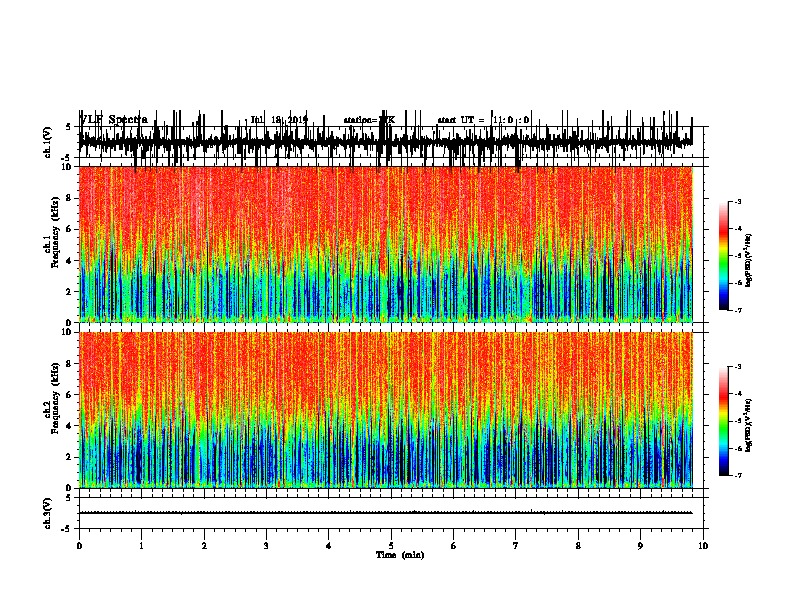
Task: Click the ch.1 spectrogram plot area
Action: pyautogui.click(x=386, y=244)
